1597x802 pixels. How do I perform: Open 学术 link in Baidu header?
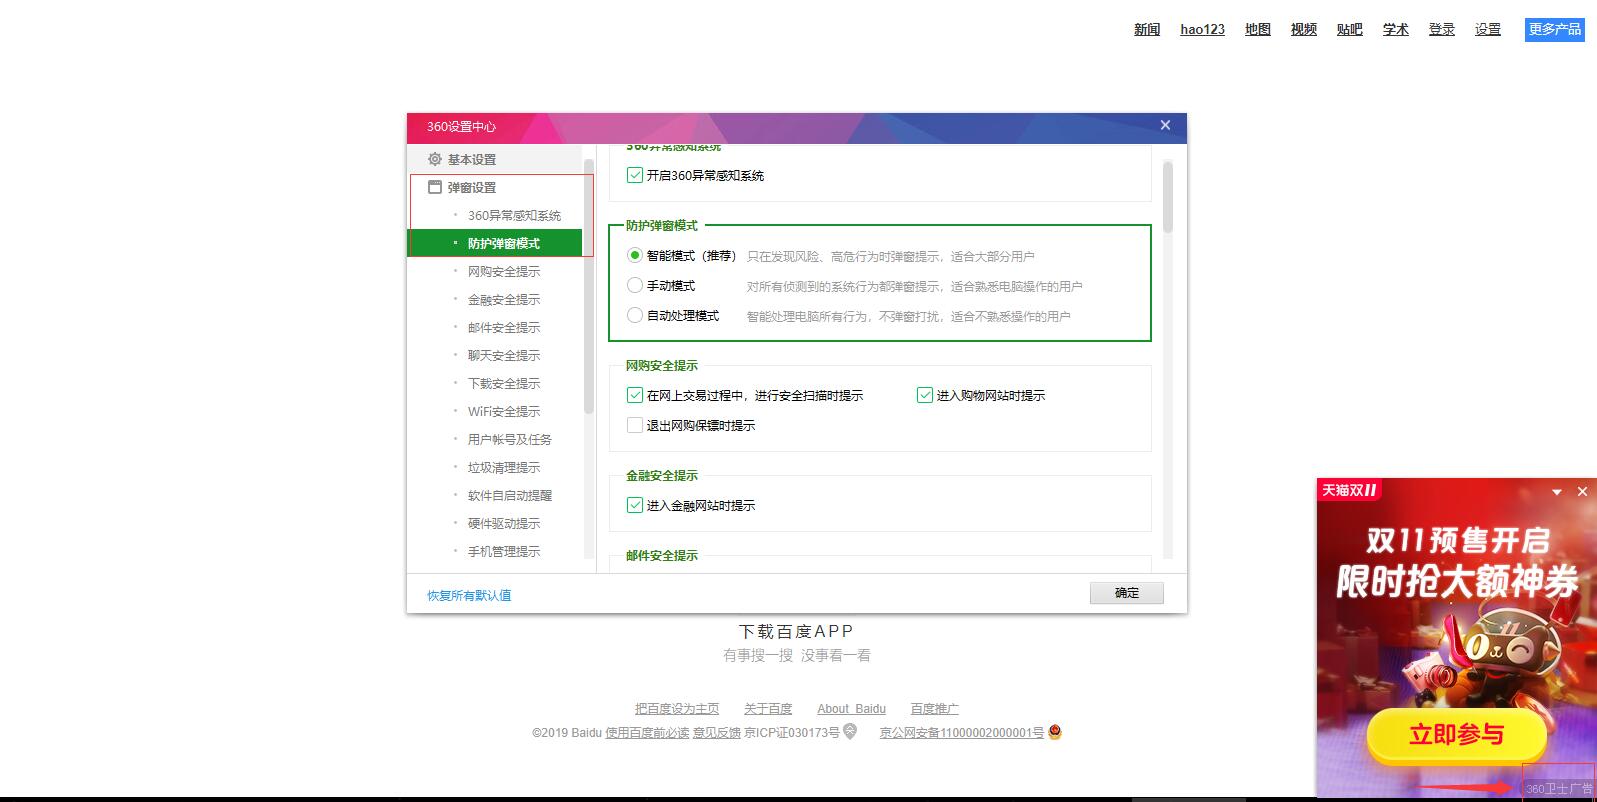pos(1396,29)
